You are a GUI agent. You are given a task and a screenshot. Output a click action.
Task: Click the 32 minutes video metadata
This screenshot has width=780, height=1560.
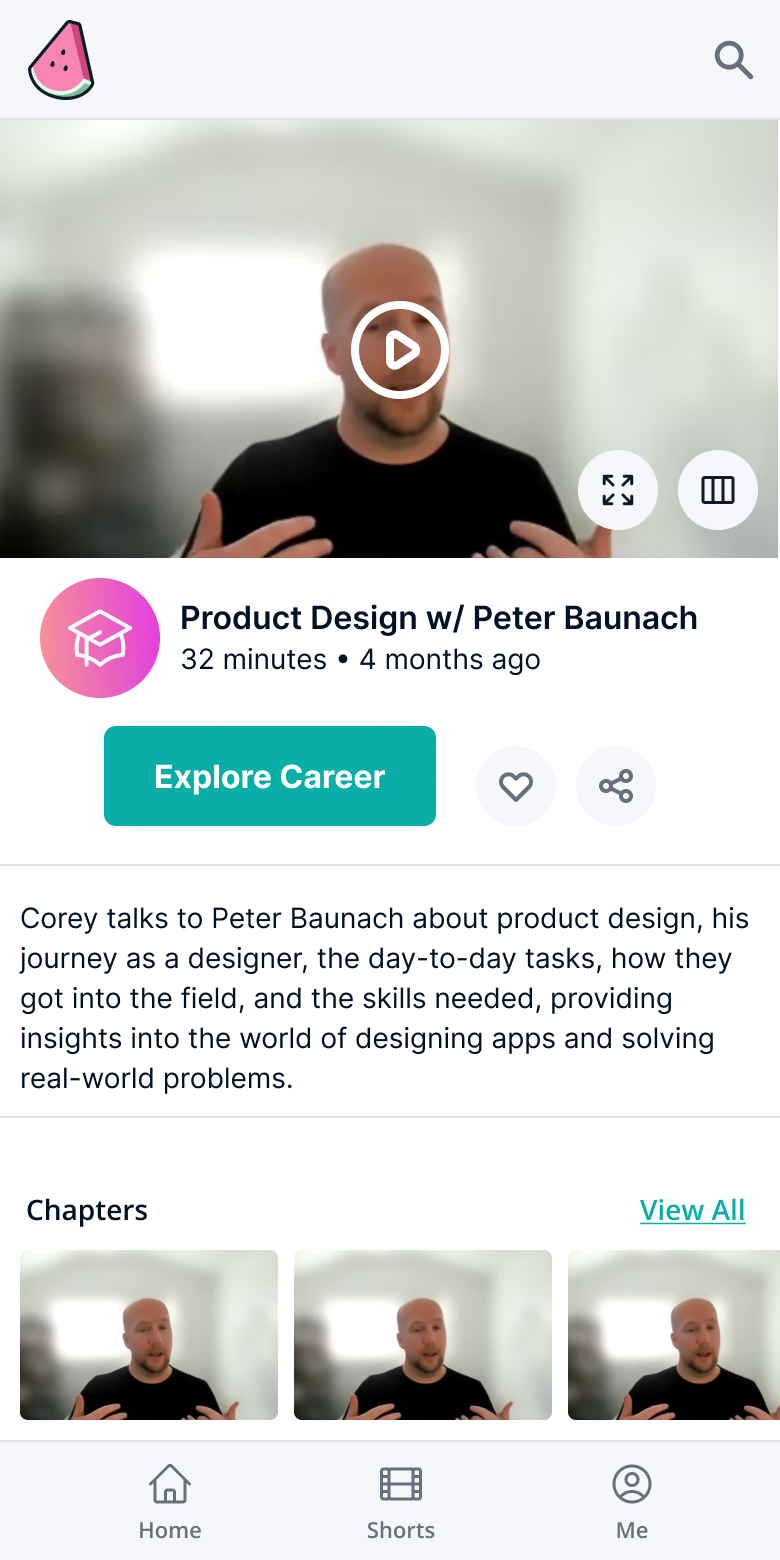254,660
